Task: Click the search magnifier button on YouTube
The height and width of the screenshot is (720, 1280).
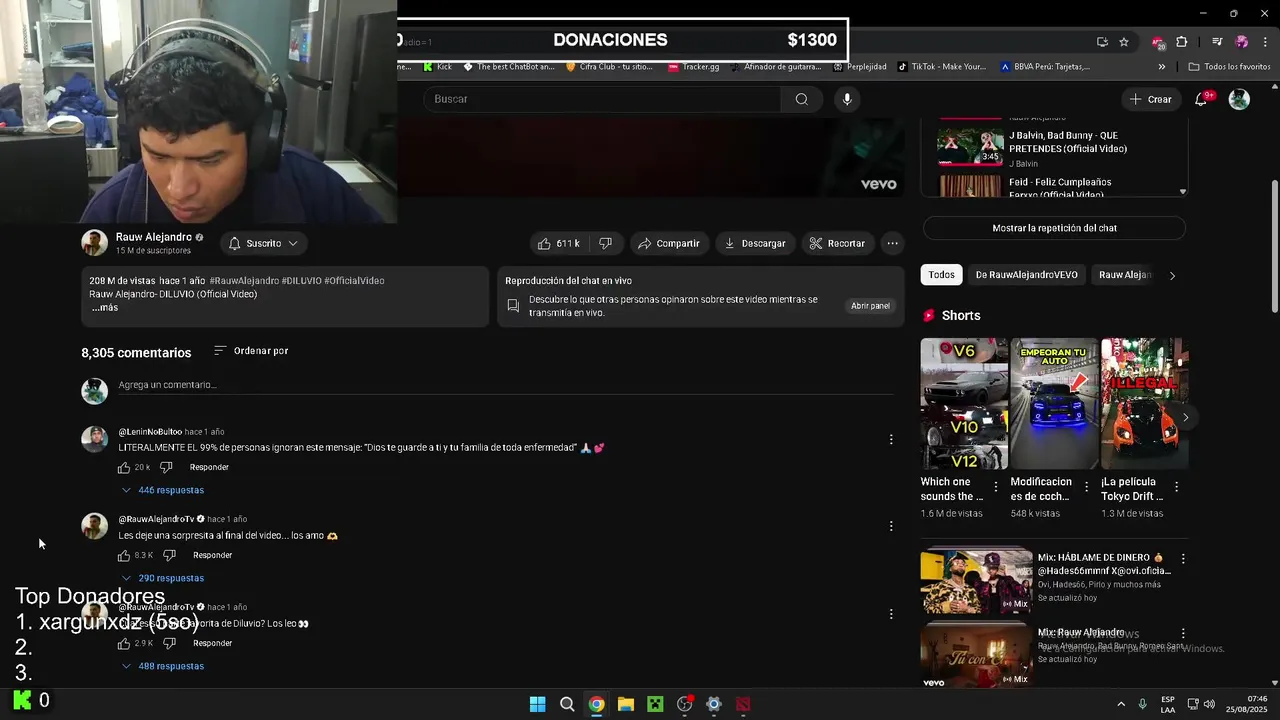Action: tap(801, 99)
